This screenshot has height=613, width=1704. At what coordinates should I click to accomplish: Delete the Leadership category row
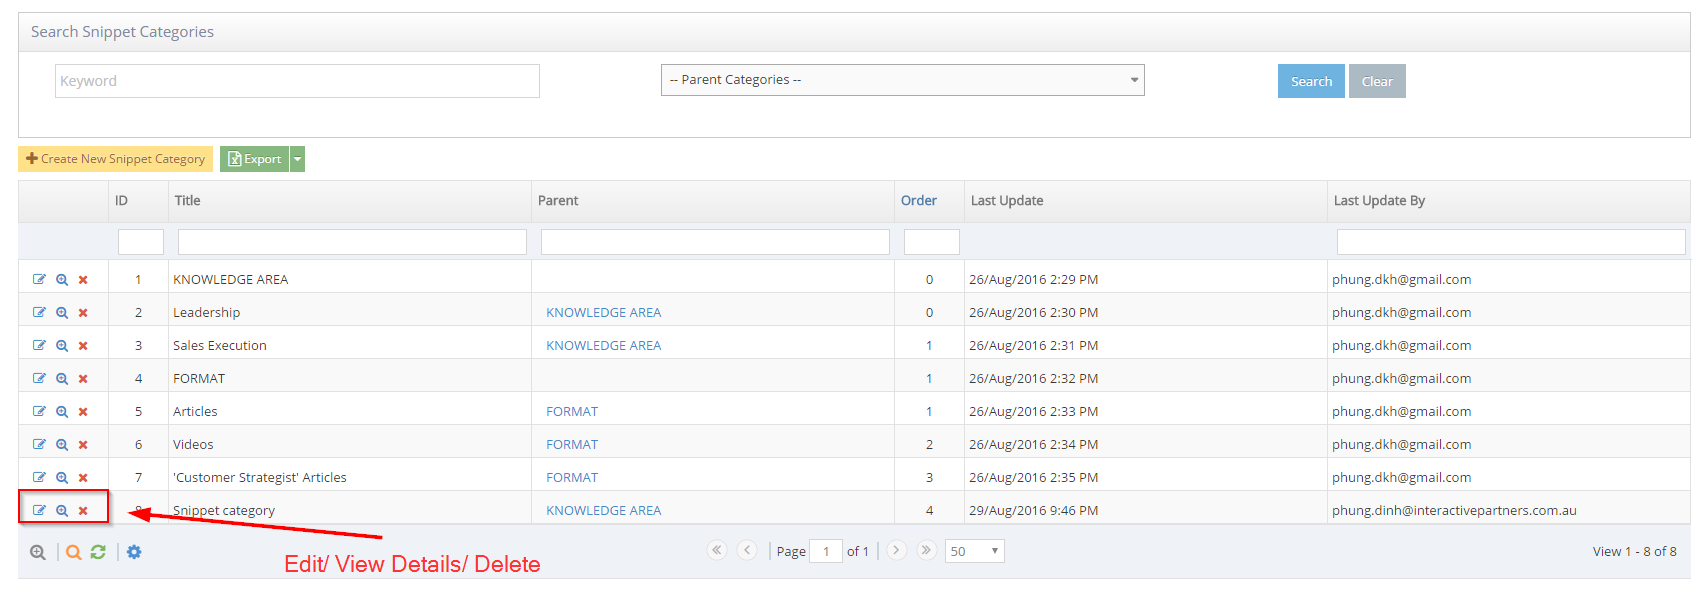83,313
